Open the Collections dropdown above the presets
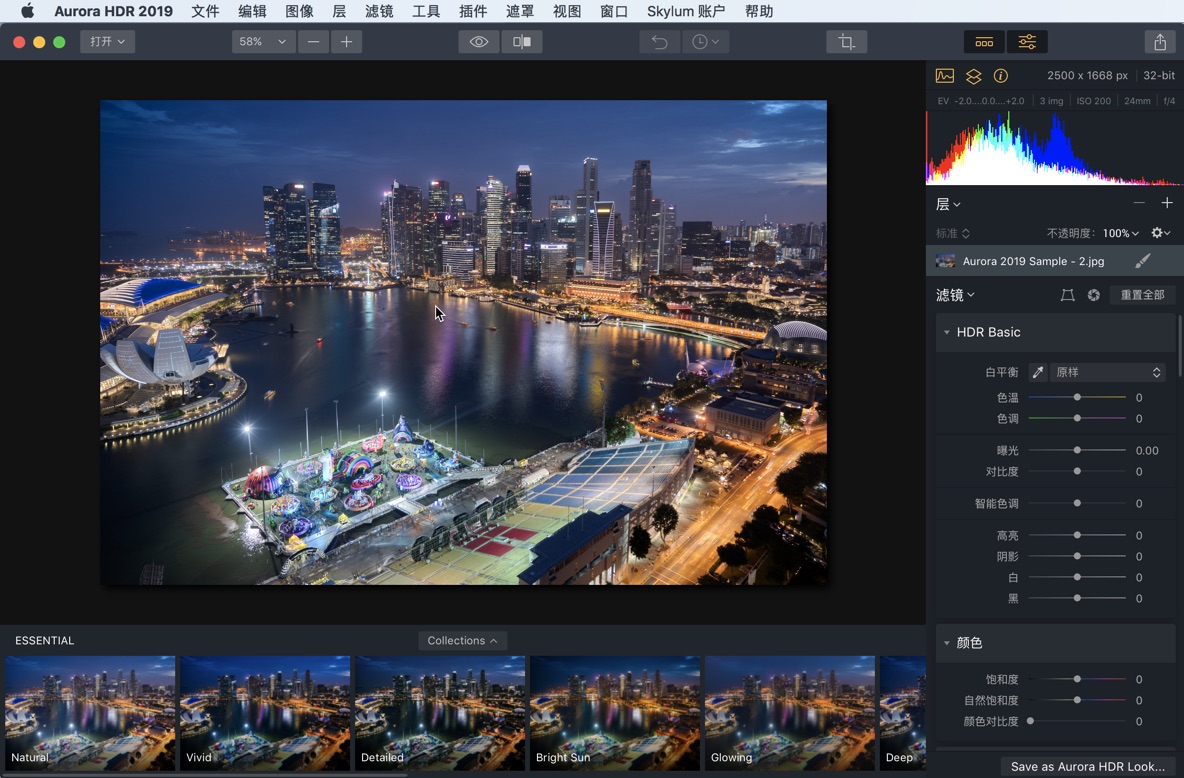The height and width of the screenshot is (778, 1184). 462,640
